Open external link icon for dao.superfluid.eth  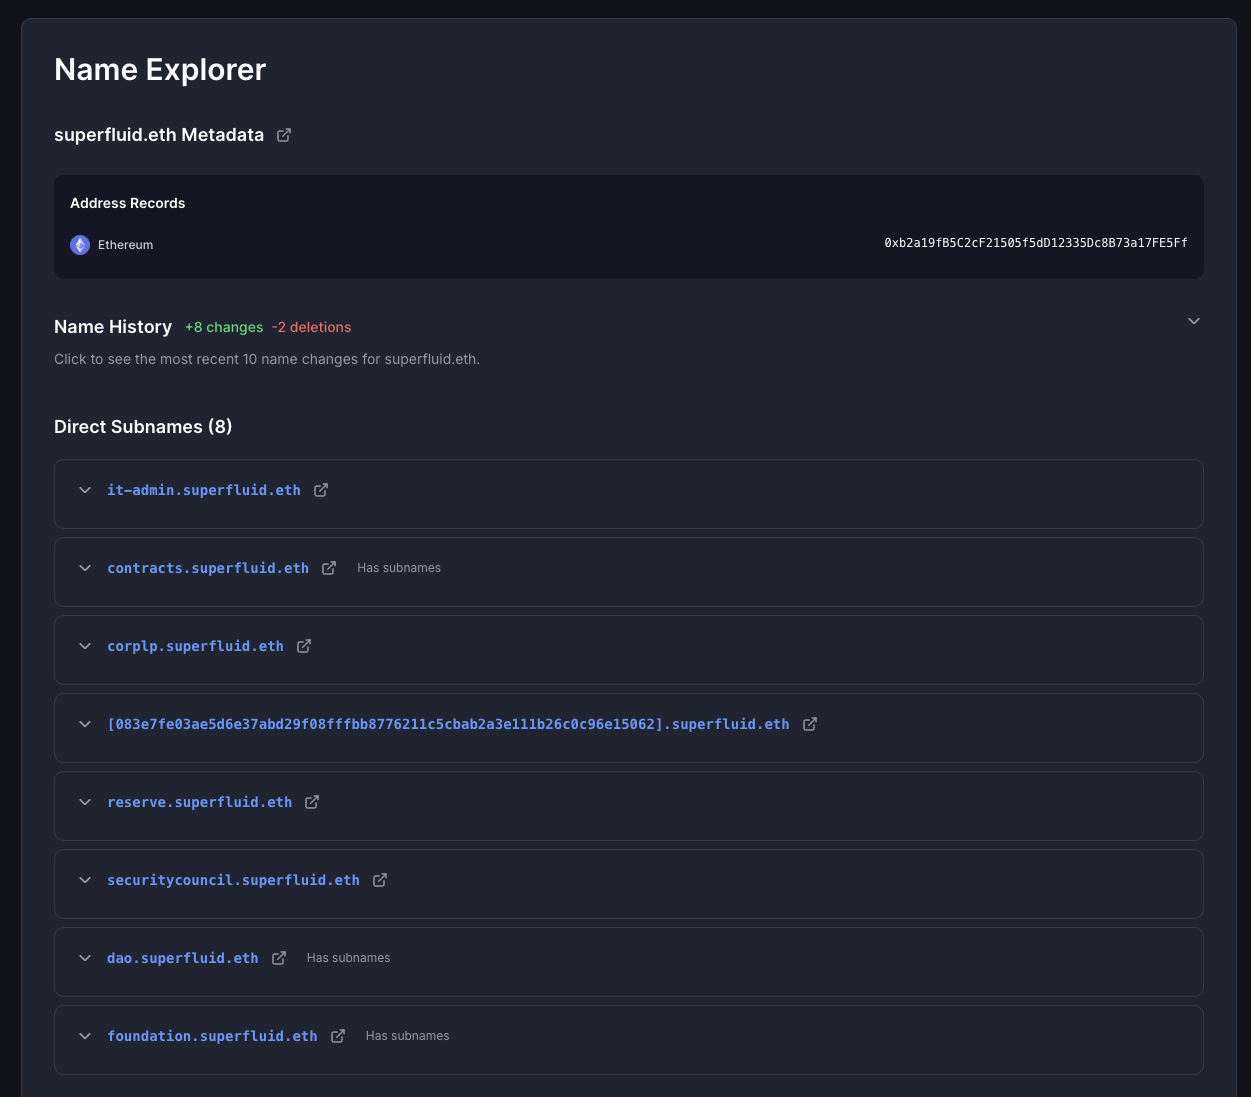click(279, 958)
